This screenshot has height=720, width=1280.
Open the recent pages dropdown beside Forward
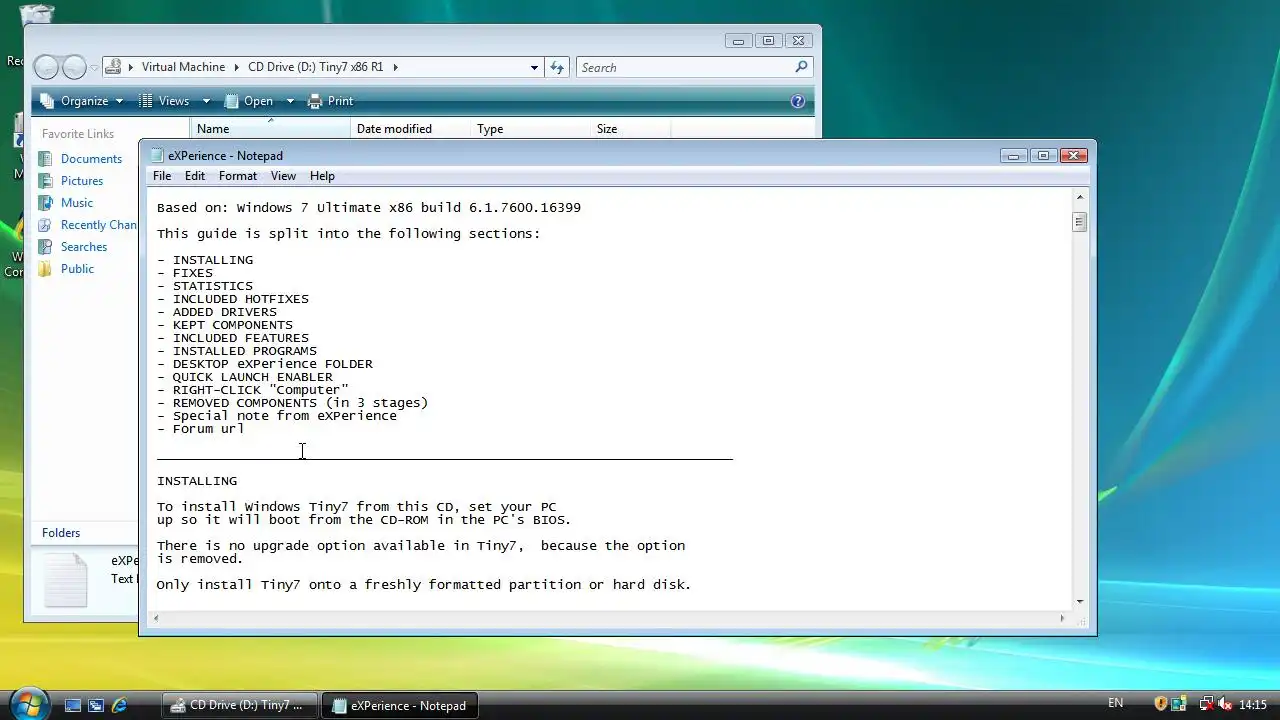(x=94, y=68)
